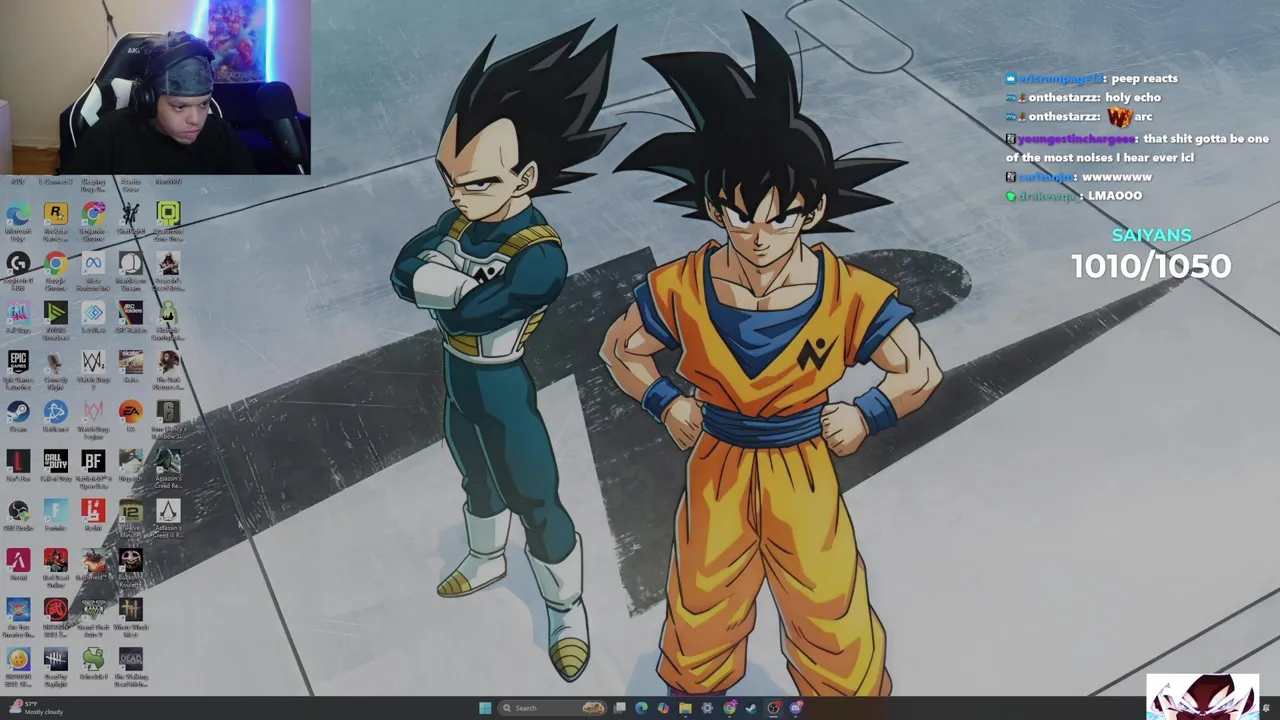Image resolution: width=1280 pixels, height=720 pixels.
Task: Open Steam from the taskbar
Action: coord(751,708)
